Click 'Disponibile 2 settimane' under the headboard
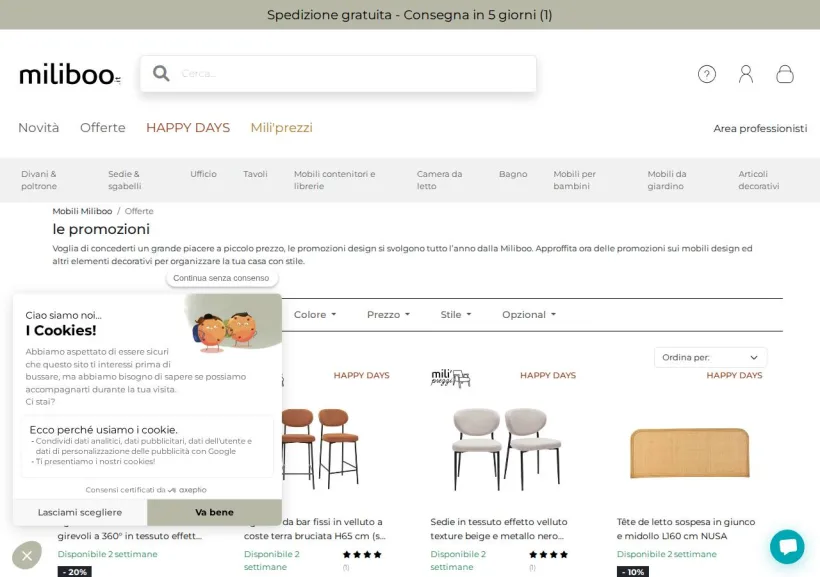Screen dimensions: 820x577 point(667,554)
